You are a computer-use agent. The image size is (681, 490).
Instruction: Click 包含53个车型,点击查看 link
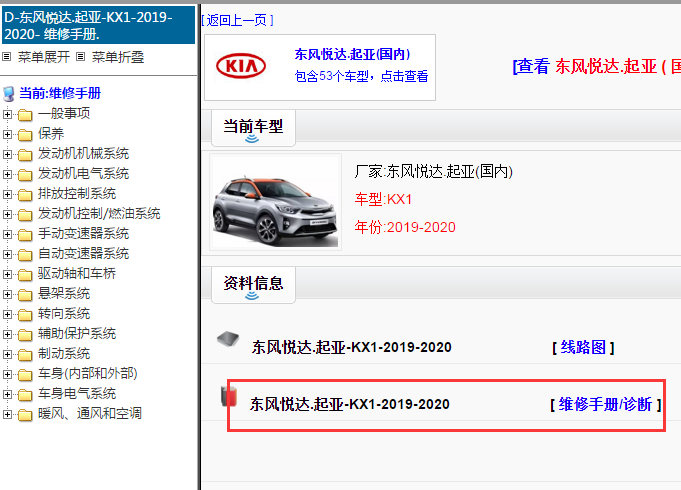pyautogui.click(x=361, y=76)
